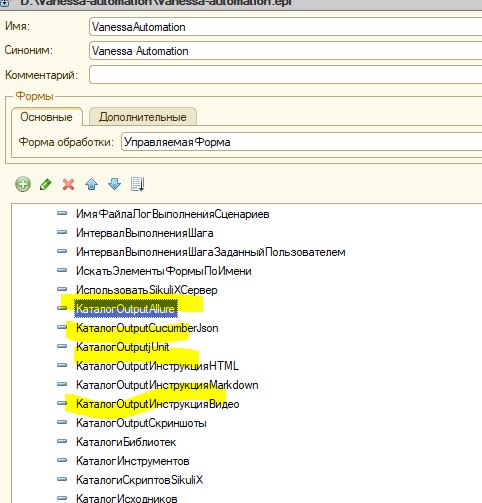Click the Sort list icon
Image resolution: width=482 pixels, height=503 pixels.
click(138, 184)
